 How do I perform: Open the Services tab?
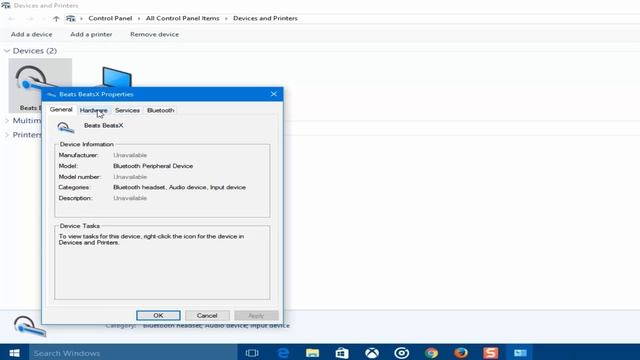point(127,110)
